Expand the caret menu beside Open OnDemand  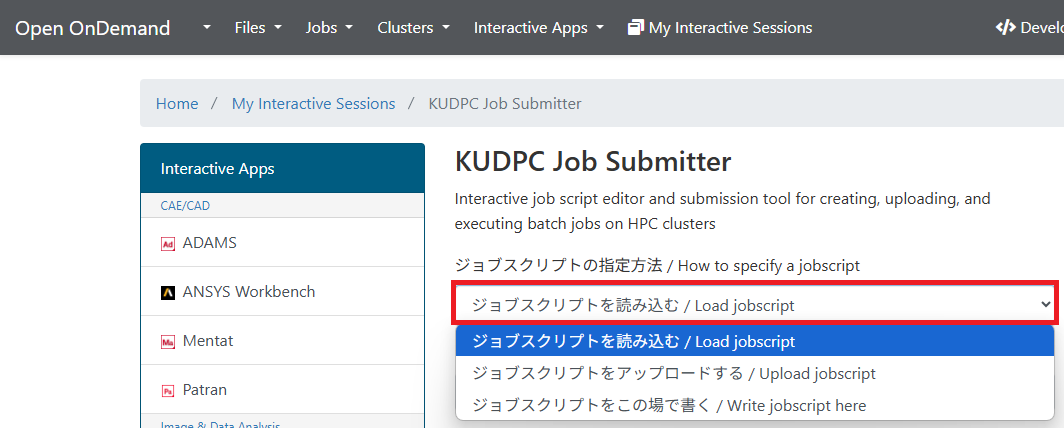[207, 28]
